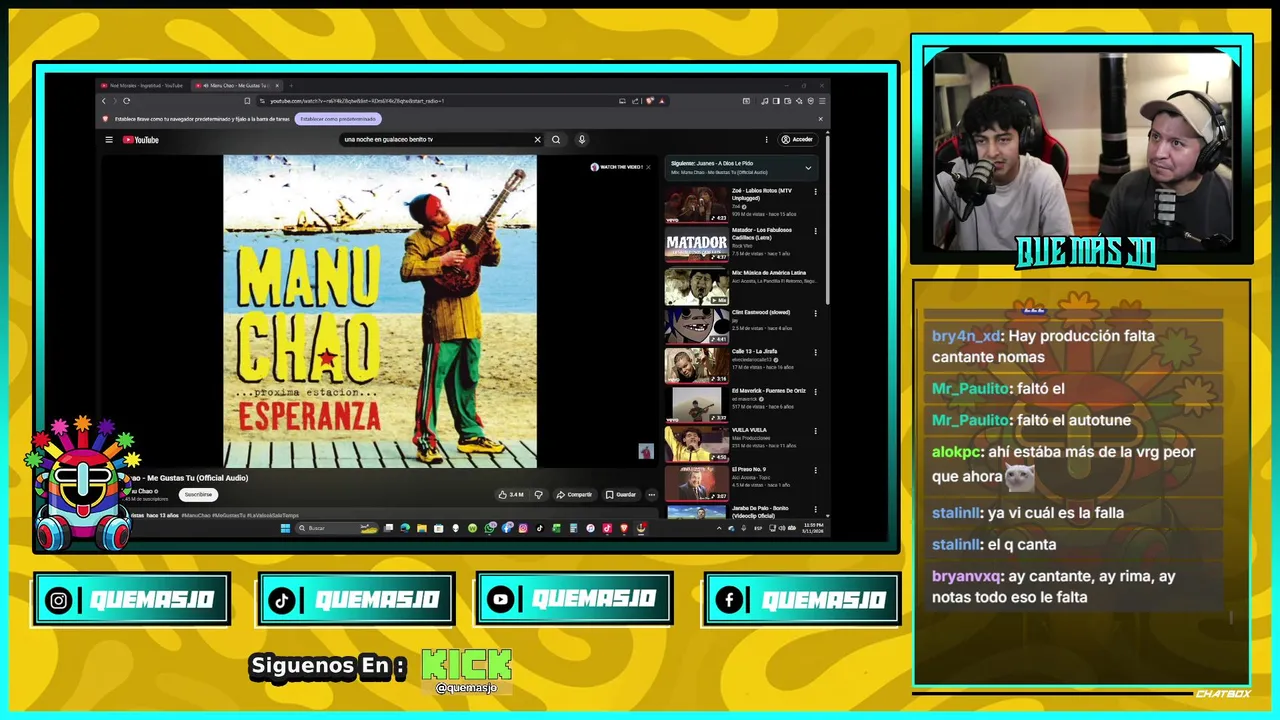The height and width of the screenshot is (720, 1280).
Task: Sign in with the Acceder button
Action: point(798,140)
